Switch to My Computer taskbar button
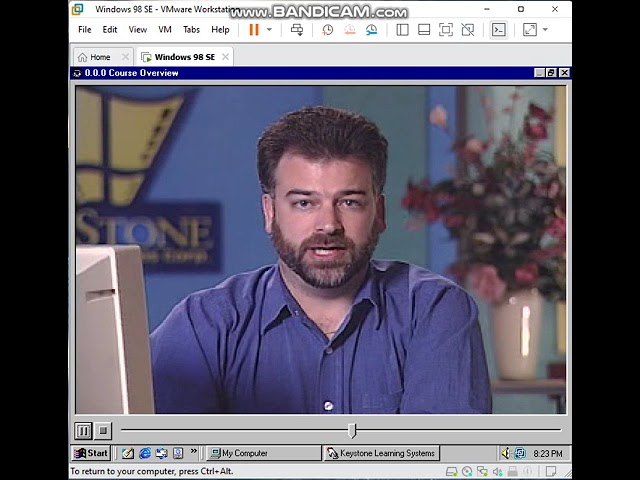Viewport: 640px width, 480px height. tap(264, 453)
